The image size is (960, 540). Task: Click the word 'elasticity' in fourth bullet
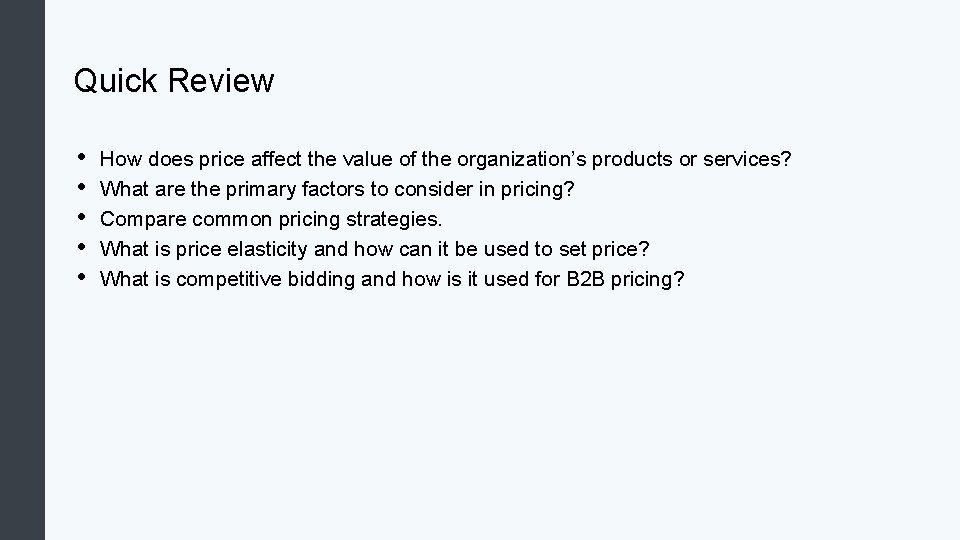pos(267,249)
